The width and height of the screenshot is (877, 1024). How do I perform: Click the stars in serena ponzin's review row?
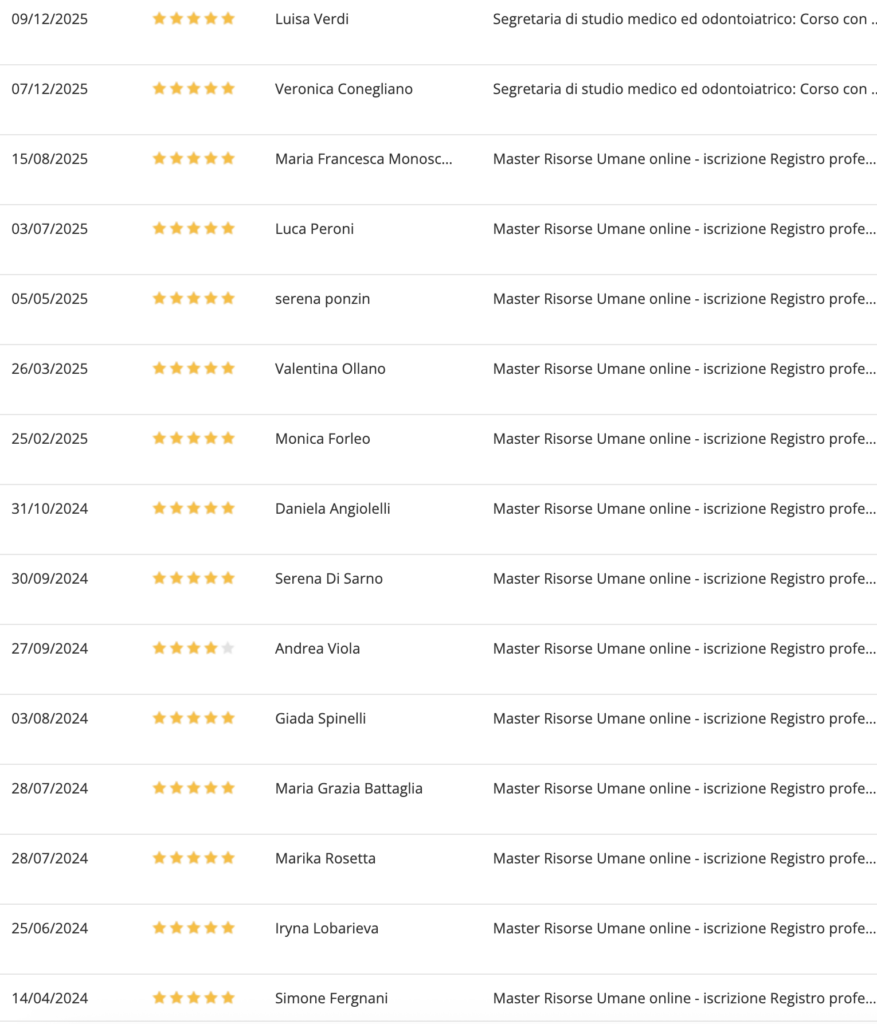click(x=193, y=299)
